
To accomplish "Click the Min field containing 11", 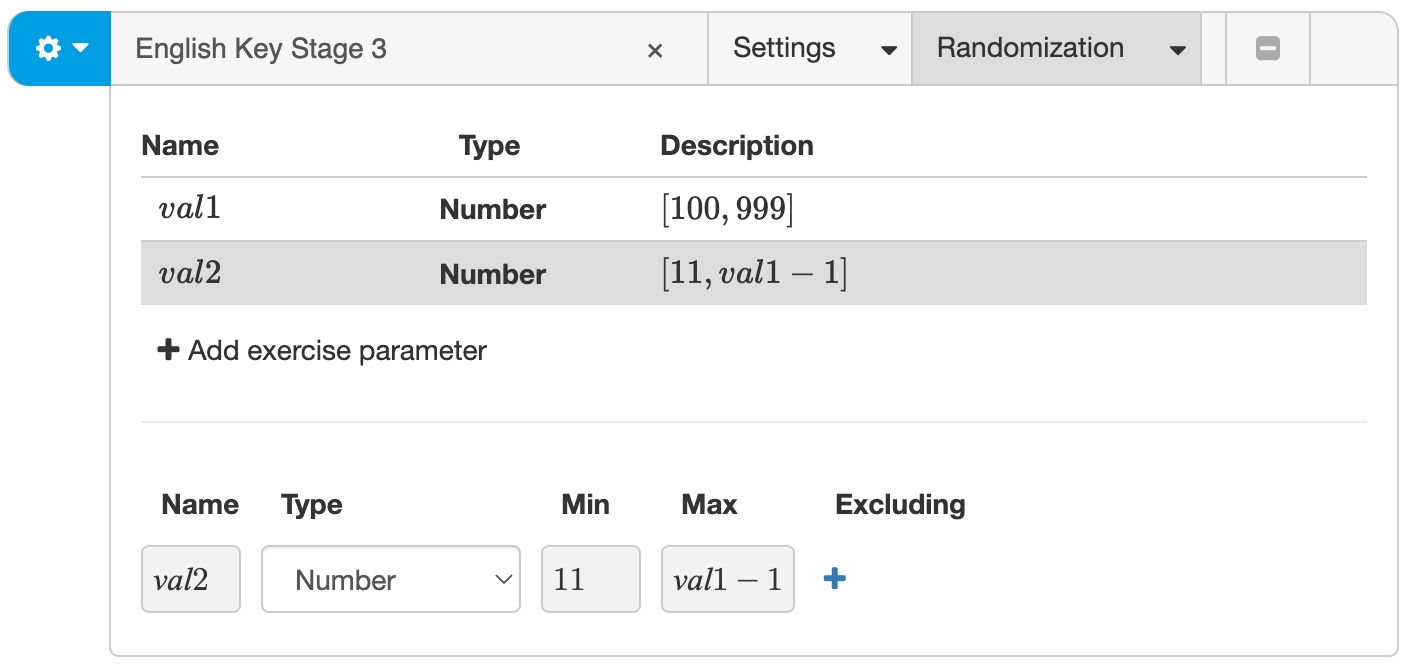I will pyautogui.click(x=590, y=578).
